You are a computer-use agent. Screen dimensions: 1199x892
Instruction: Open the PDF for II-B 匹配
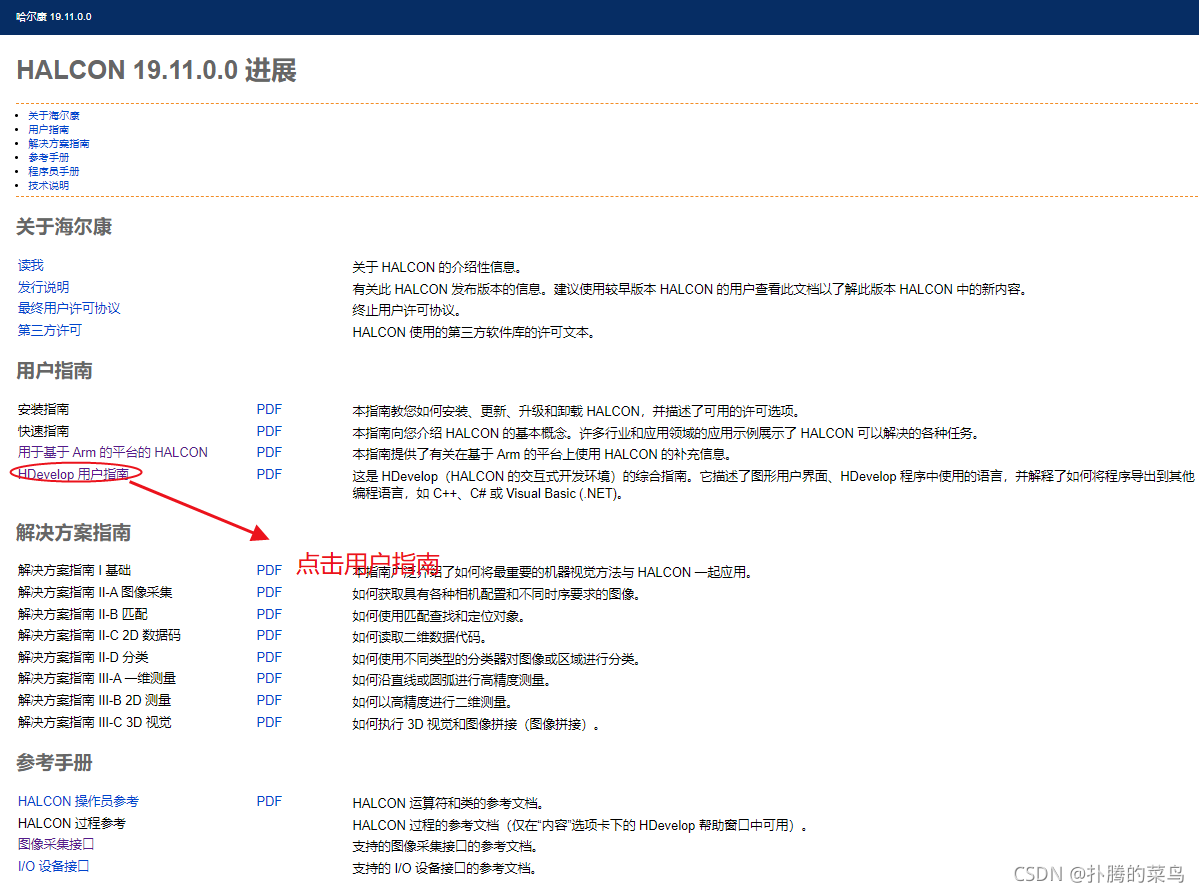[269, 614]
